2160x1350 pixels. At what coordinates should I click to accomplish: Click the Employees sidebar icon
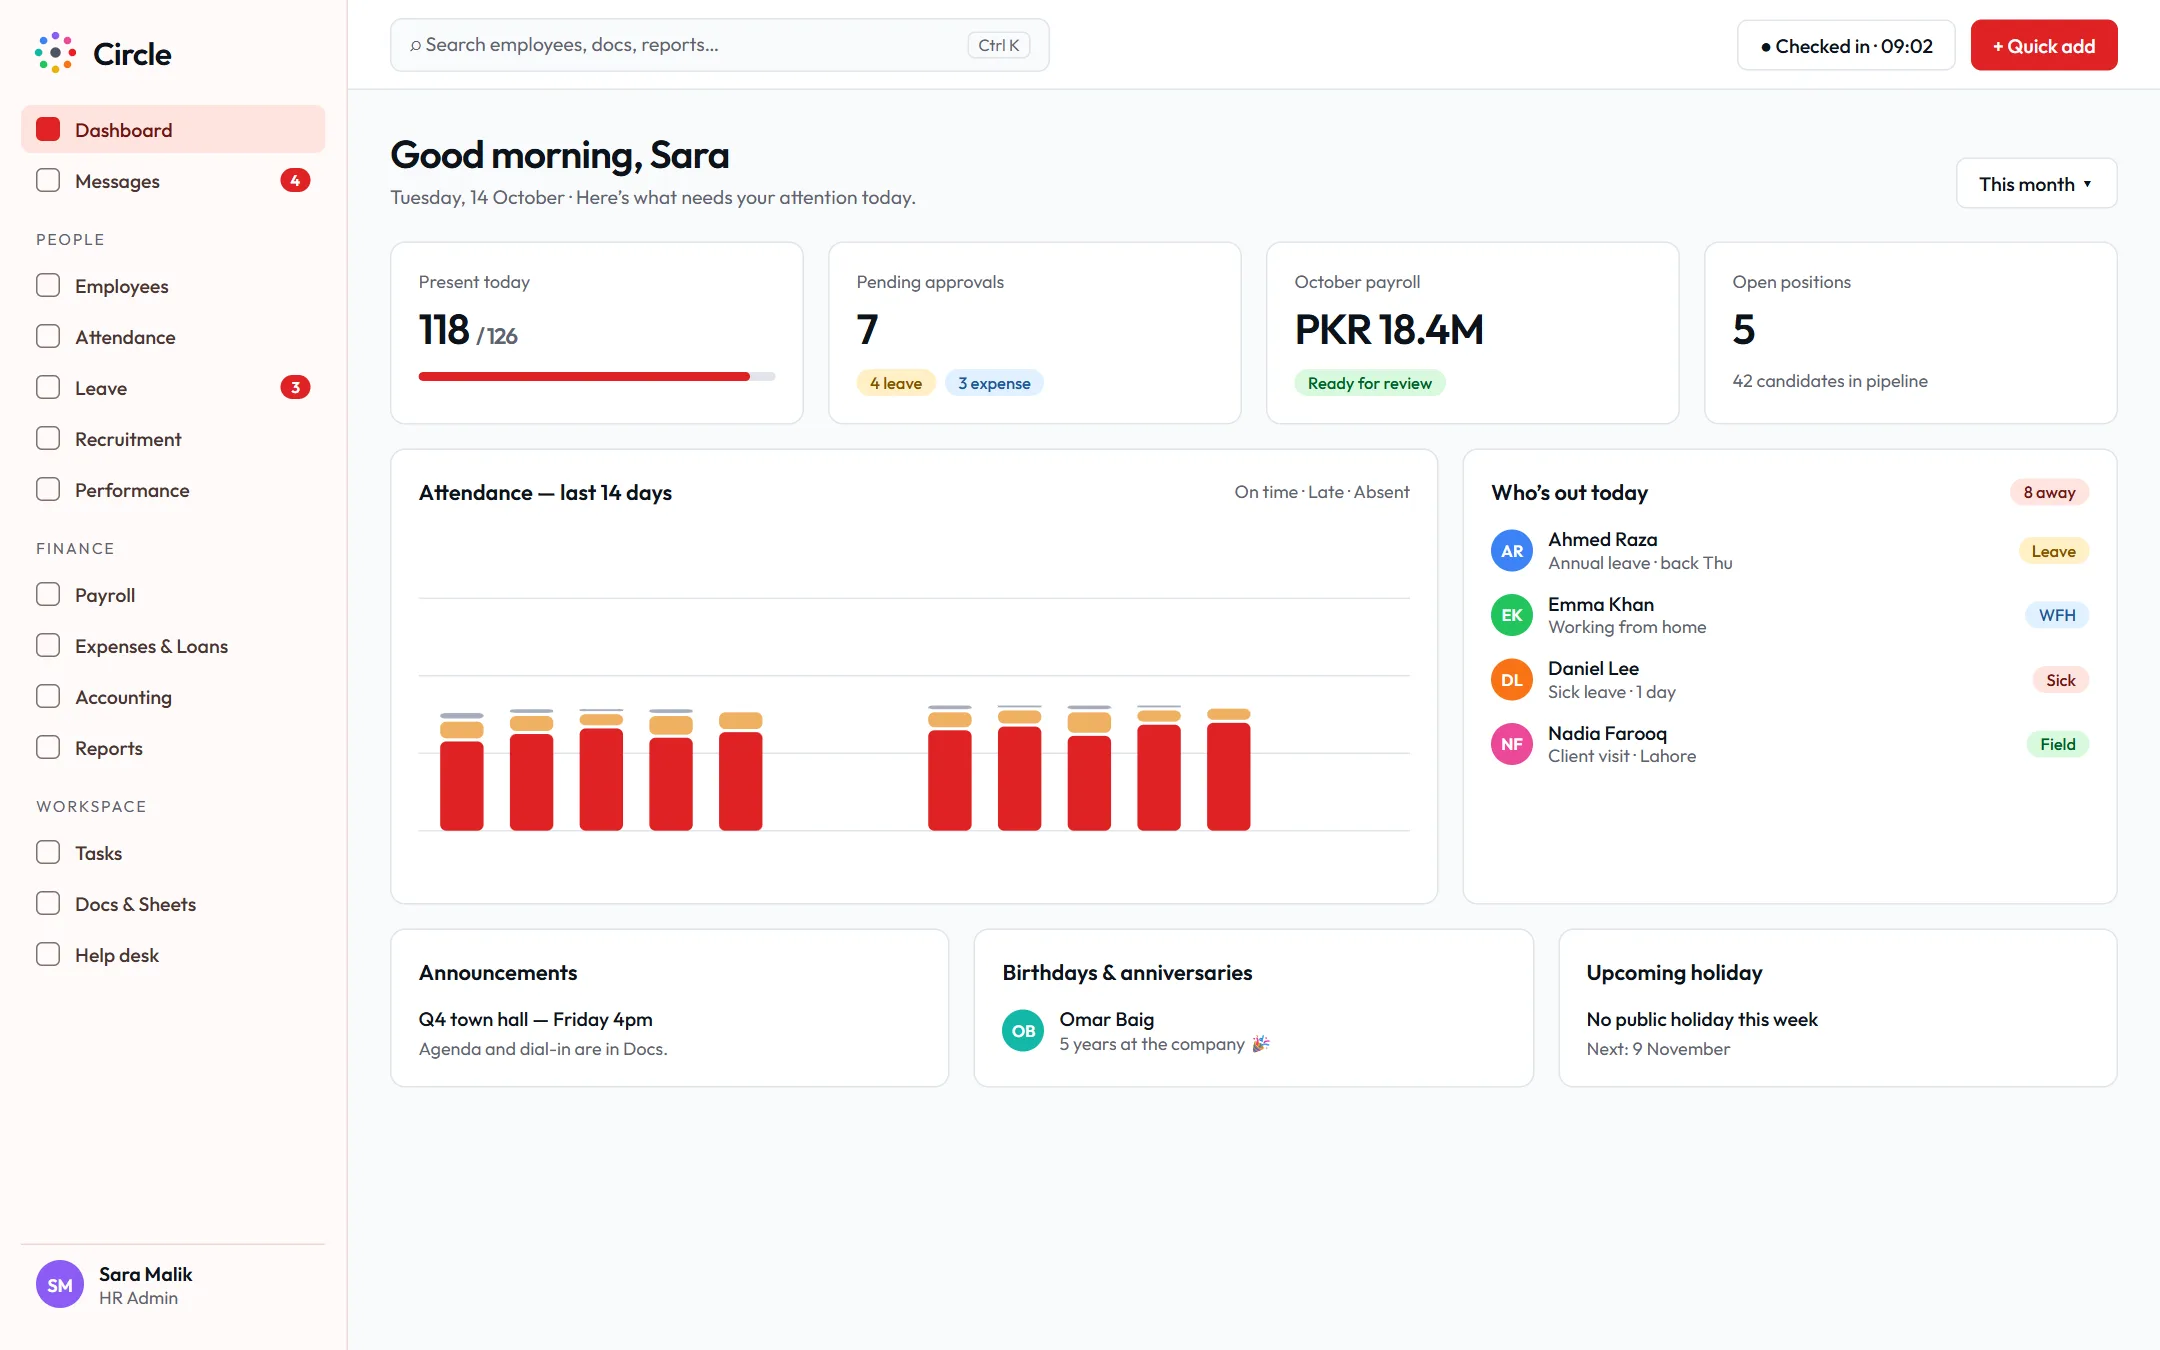(48, 286)
